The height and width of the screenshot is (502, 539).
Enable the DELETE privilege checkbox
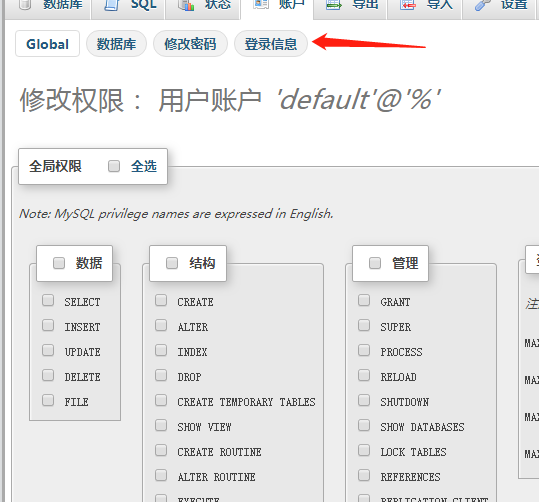(x=48, y=375)
